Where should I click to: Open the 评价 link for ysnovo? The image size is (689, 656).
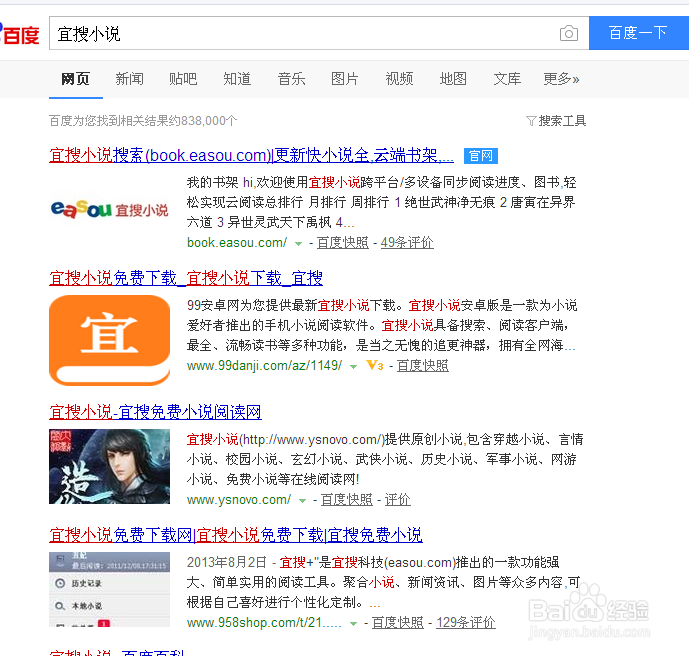coord(398,500)
